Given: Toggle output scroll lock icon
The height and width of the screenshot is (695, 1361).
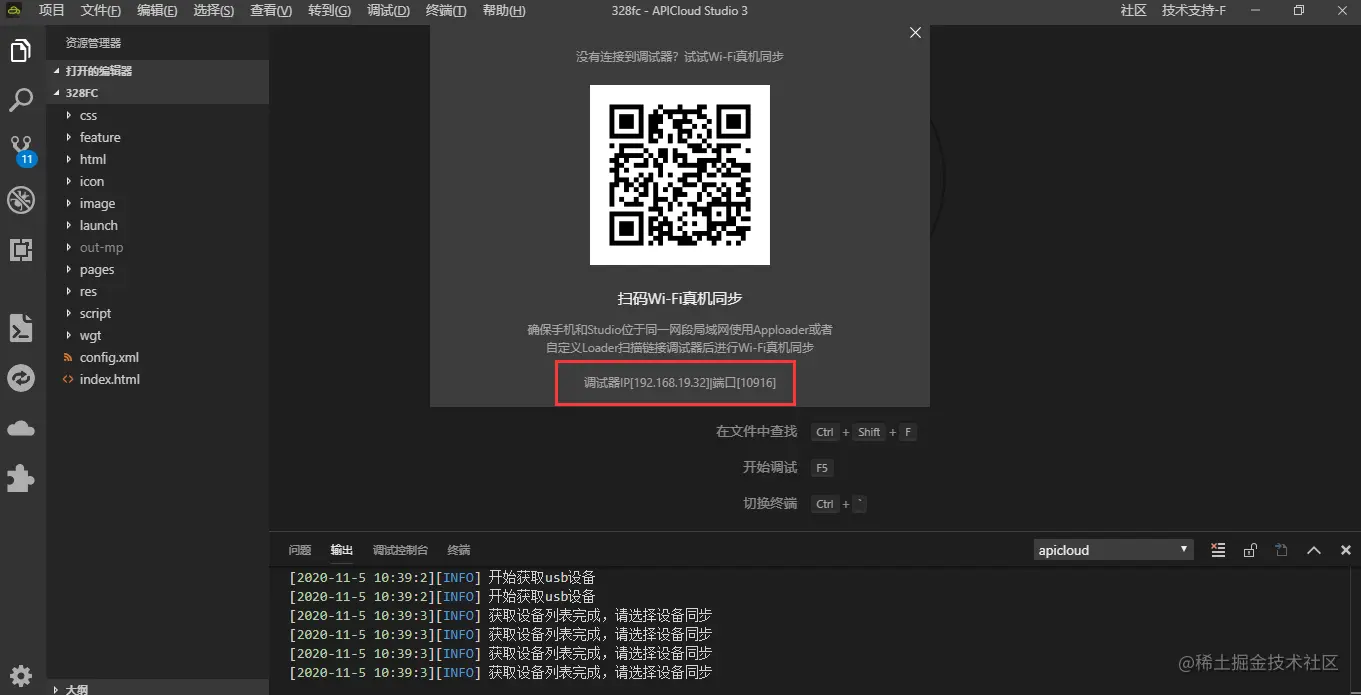Looking at the screenshot, I should tap(1250, 550).
